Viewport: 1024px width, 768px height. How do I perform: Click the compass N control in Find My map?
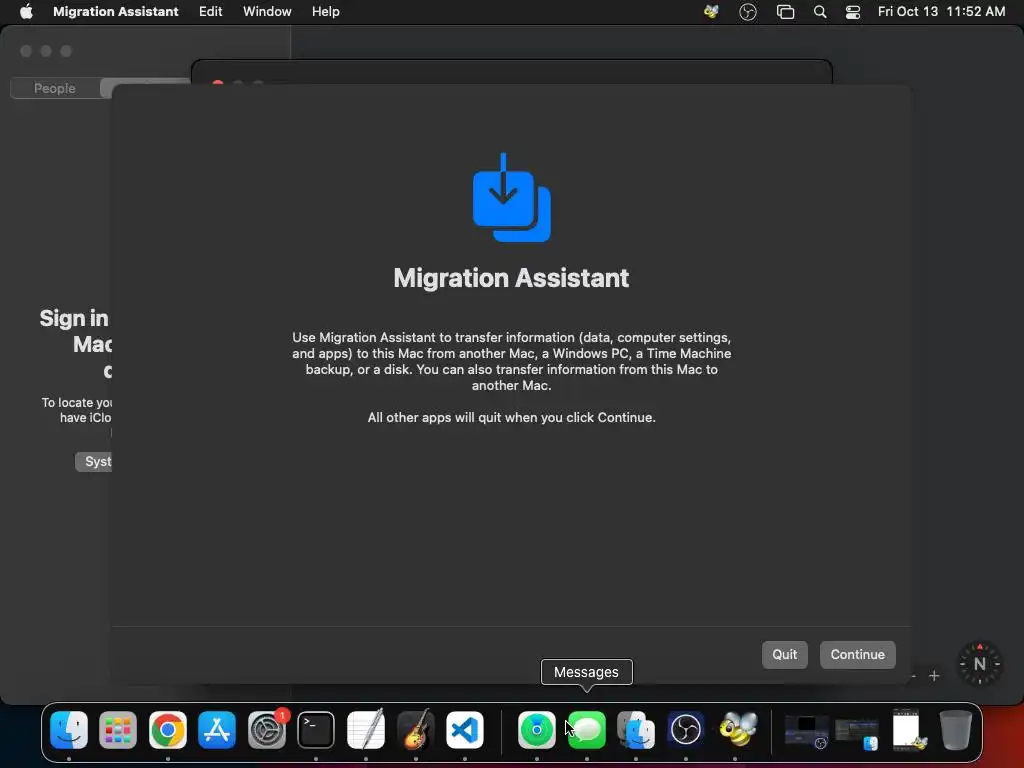tap(980, 664)
